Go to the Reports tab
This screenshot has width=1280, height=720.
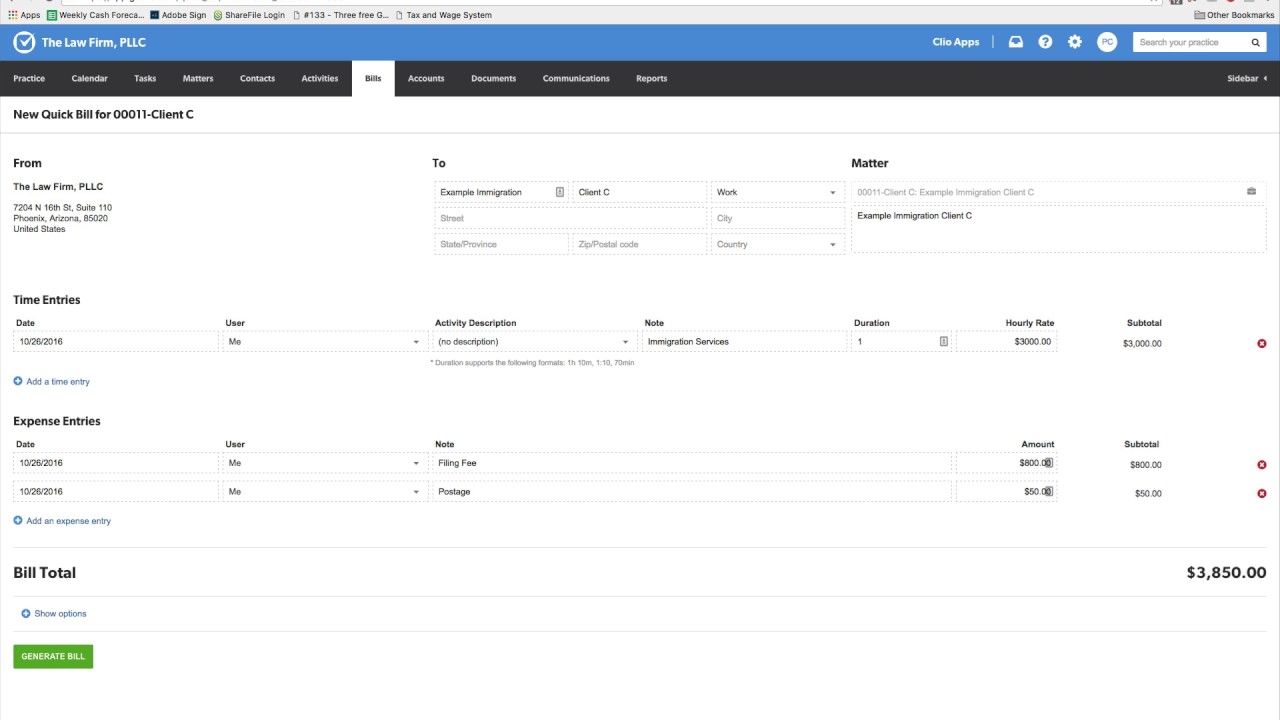[x=652, y=78]
